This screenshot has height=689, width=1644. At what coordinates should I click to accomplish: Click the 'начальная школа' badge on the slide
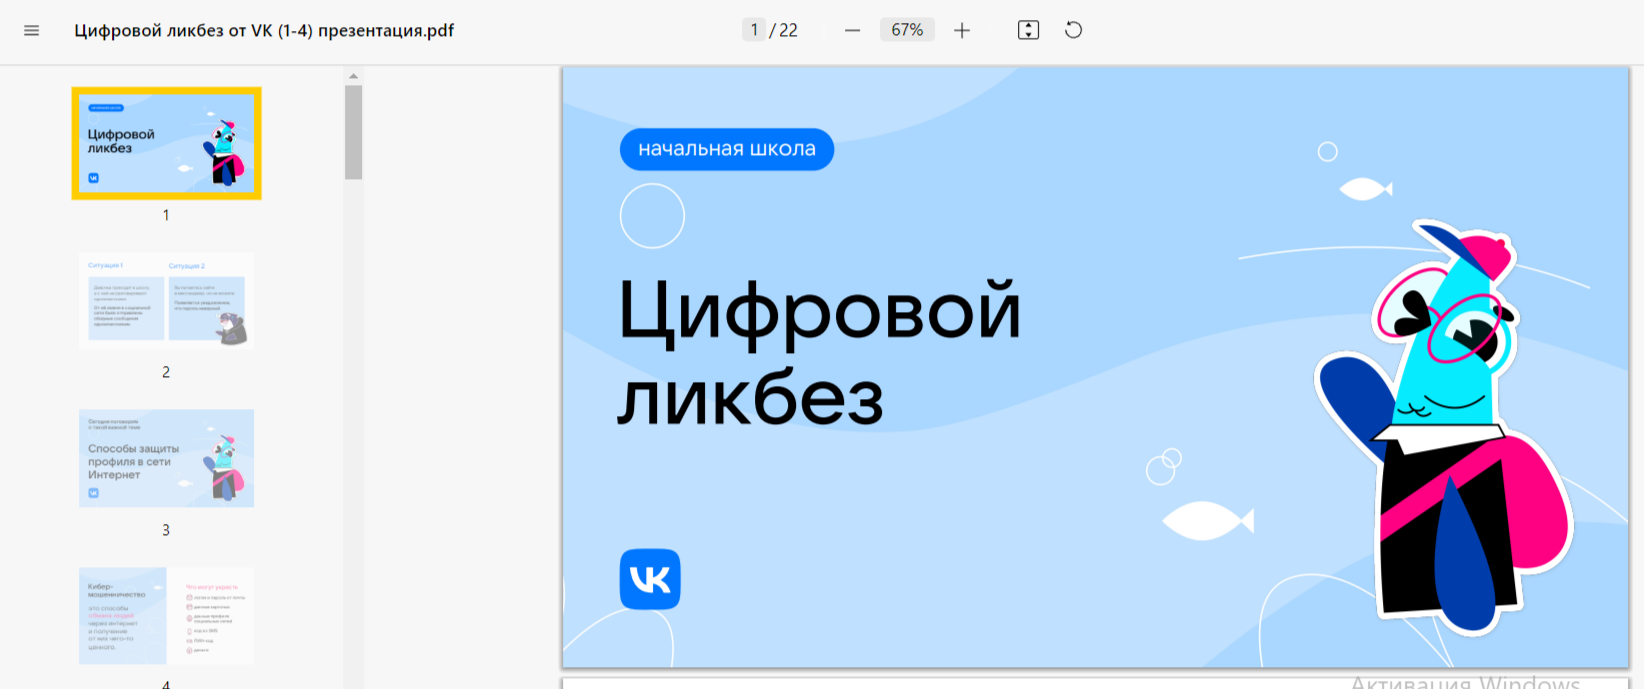tap(727, 149)
